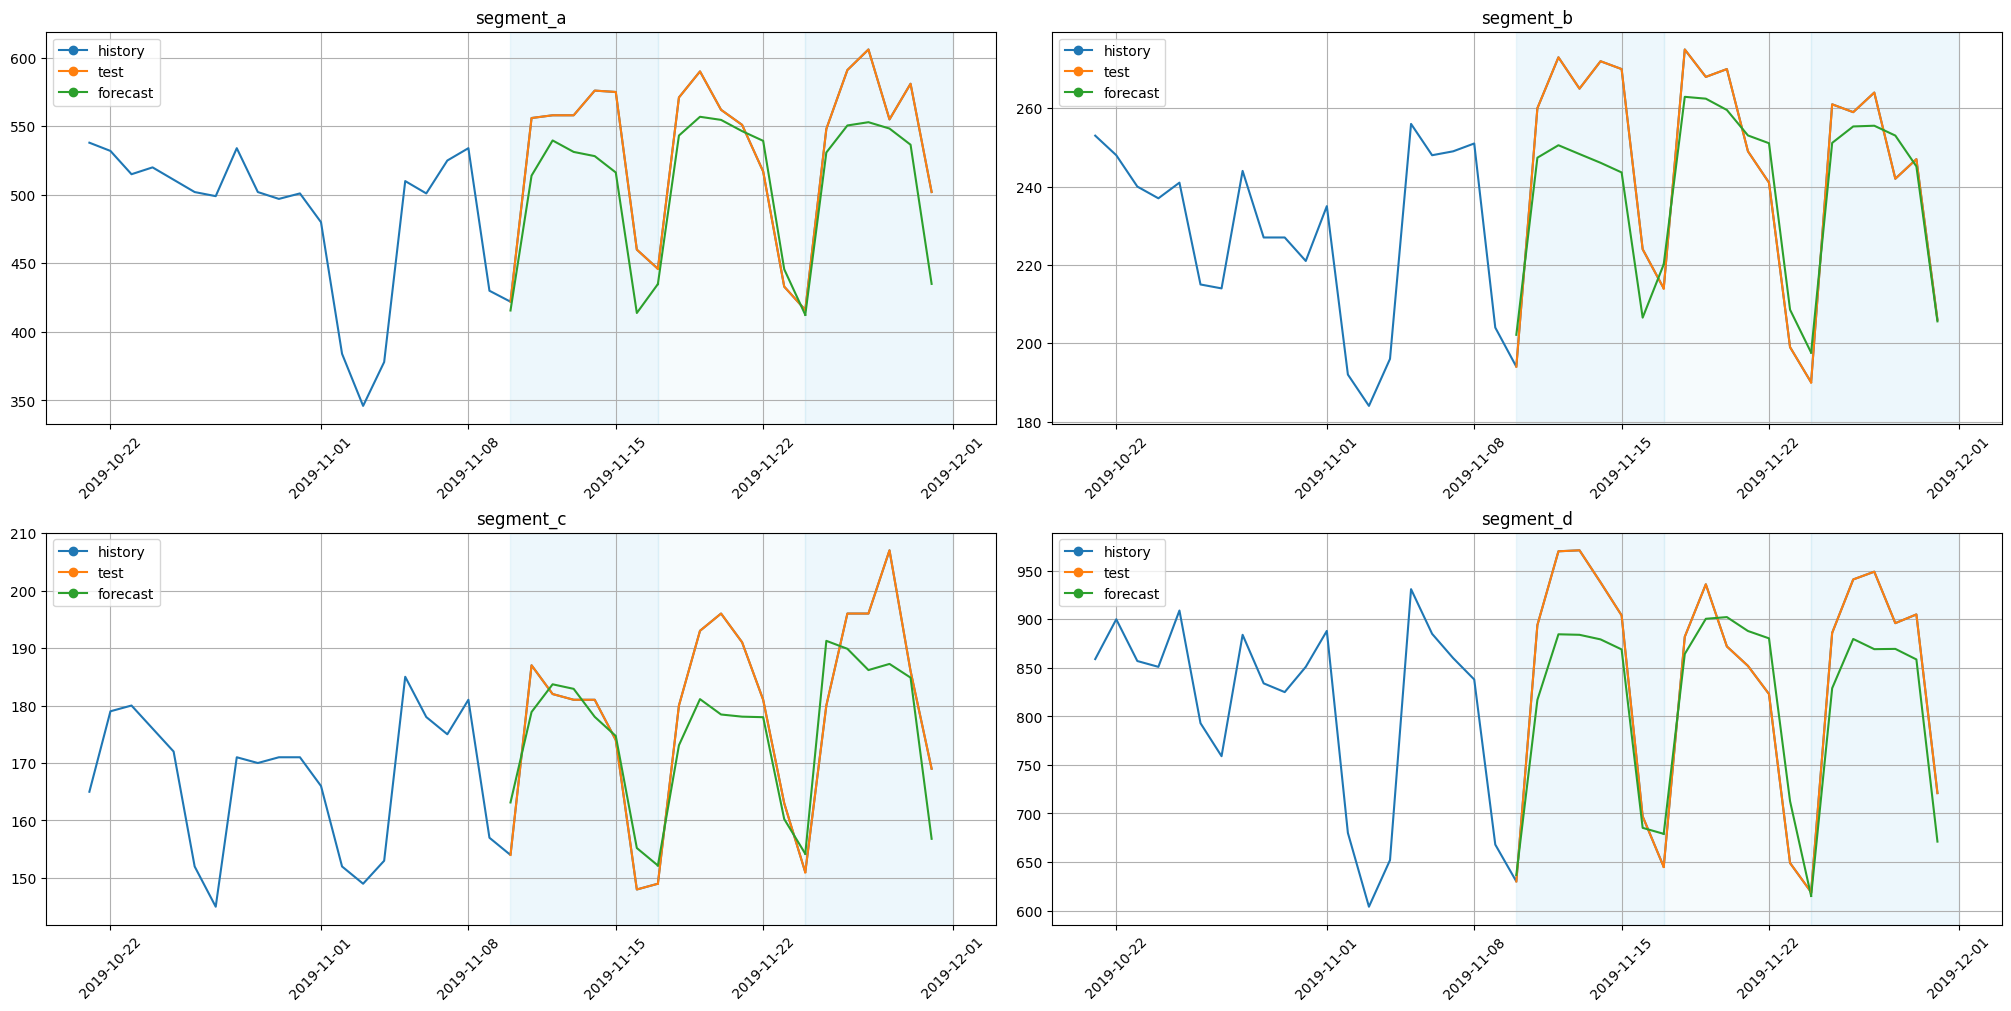Click 'history' legend label in segment_d

(x=1127, y=552)
